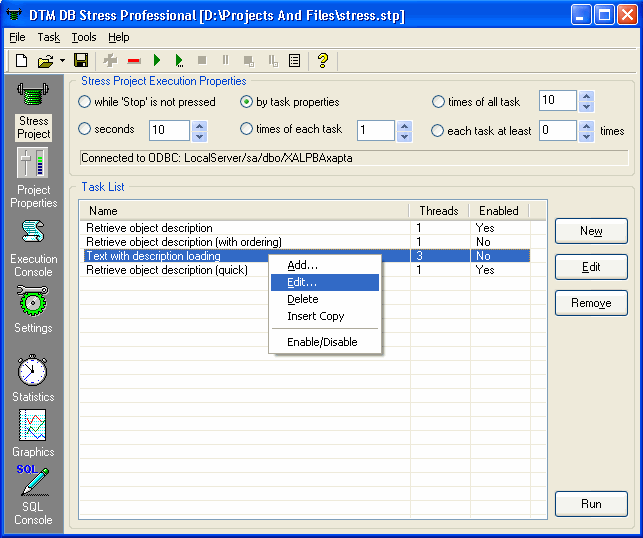This screenshot has height=538, width=643.
Task: Select the "times of each task" radio button
Action: (x=247, y=130)
